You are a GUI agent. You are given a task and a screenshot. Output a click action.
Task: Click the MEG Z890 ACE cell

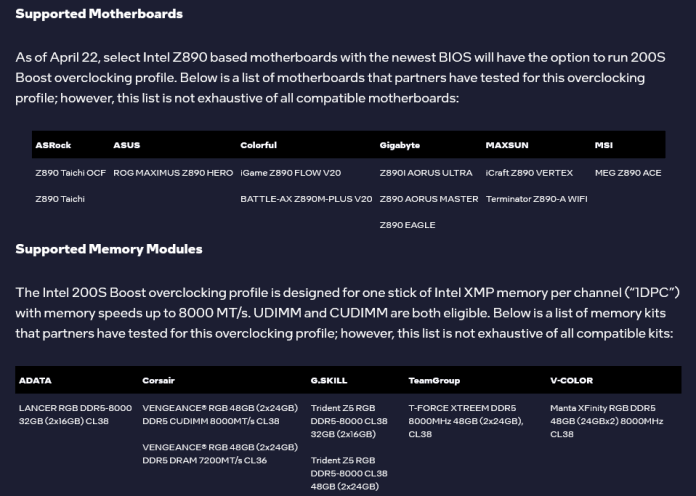(x=628, y=173)
